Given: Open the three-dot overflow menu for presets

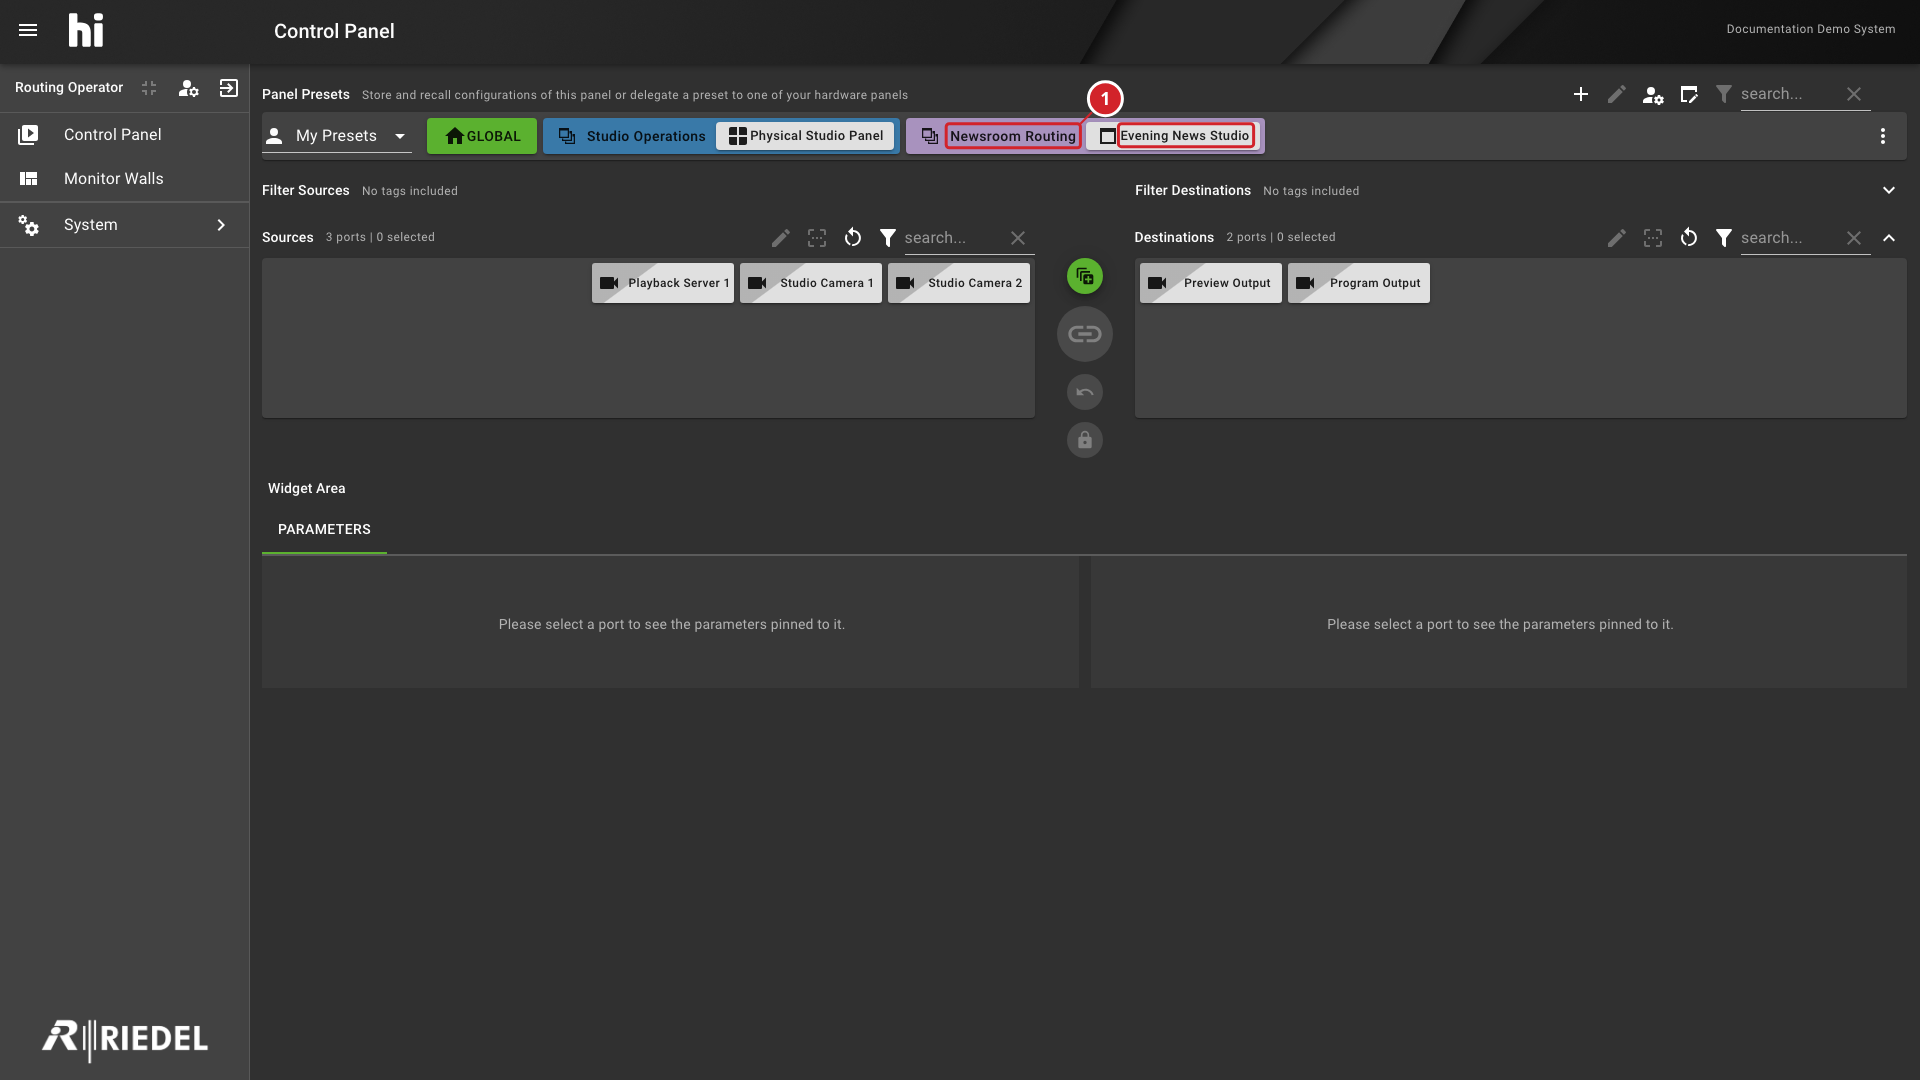Looking at the screenshot, I should pos(1883,136).
